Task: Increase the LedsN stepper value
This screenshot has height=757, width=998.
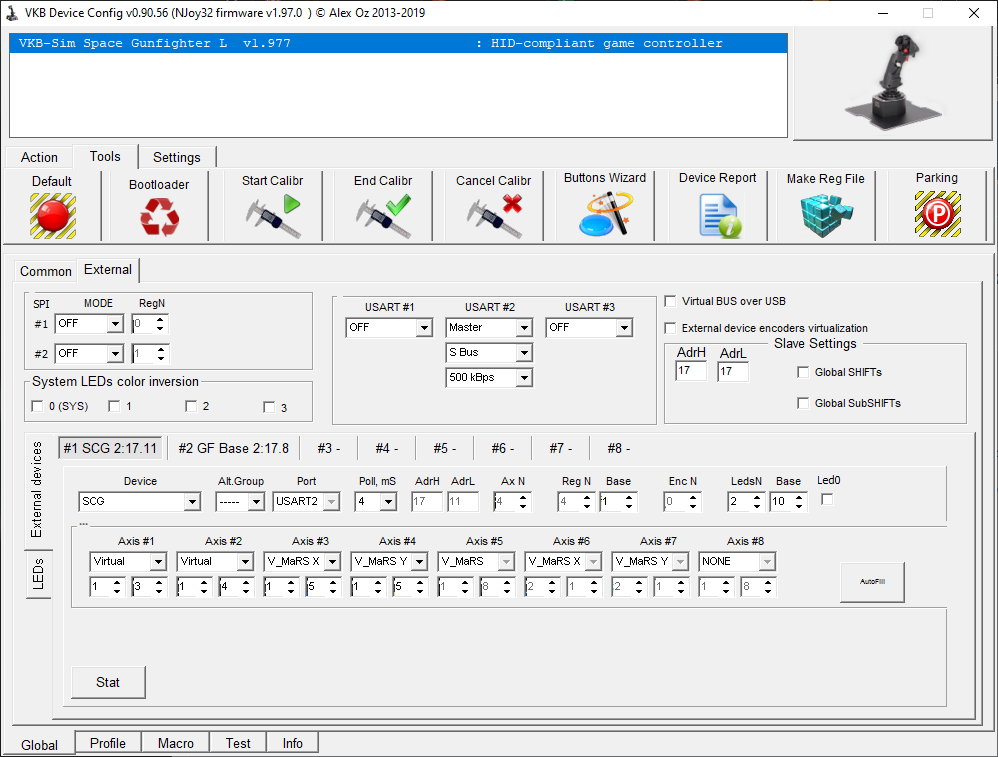Action: 757,497
